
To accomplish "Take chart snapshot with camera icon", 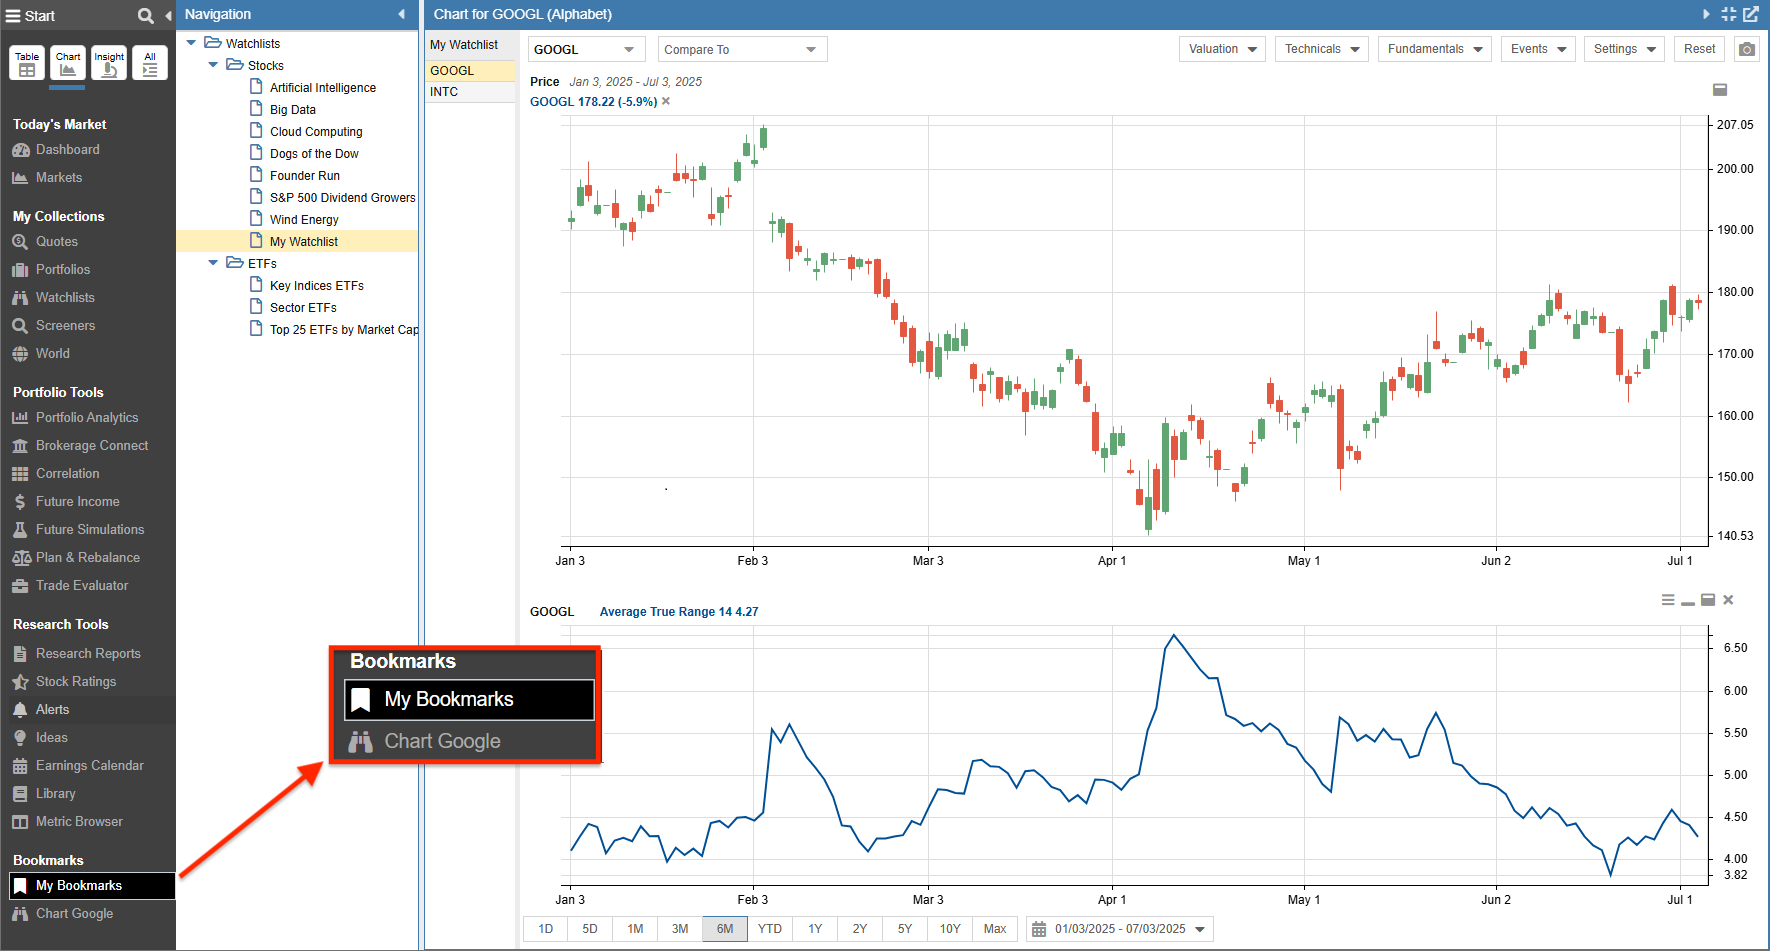I will [1746, 49].
